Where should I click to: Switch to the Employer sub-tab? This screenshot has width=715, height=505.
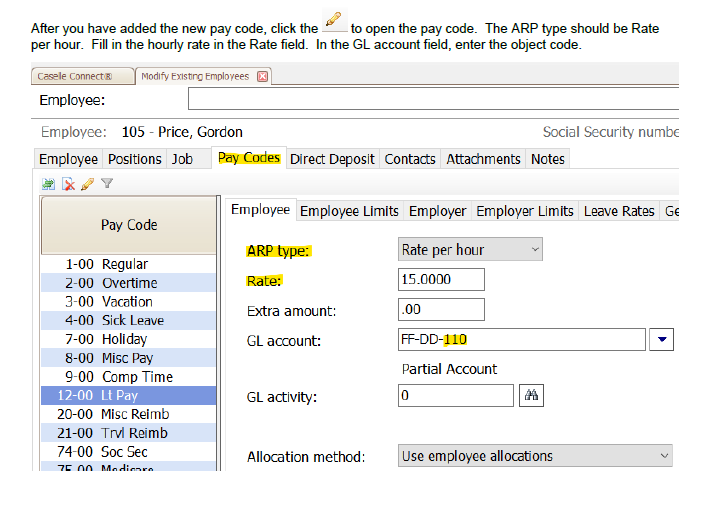(437, 211)
